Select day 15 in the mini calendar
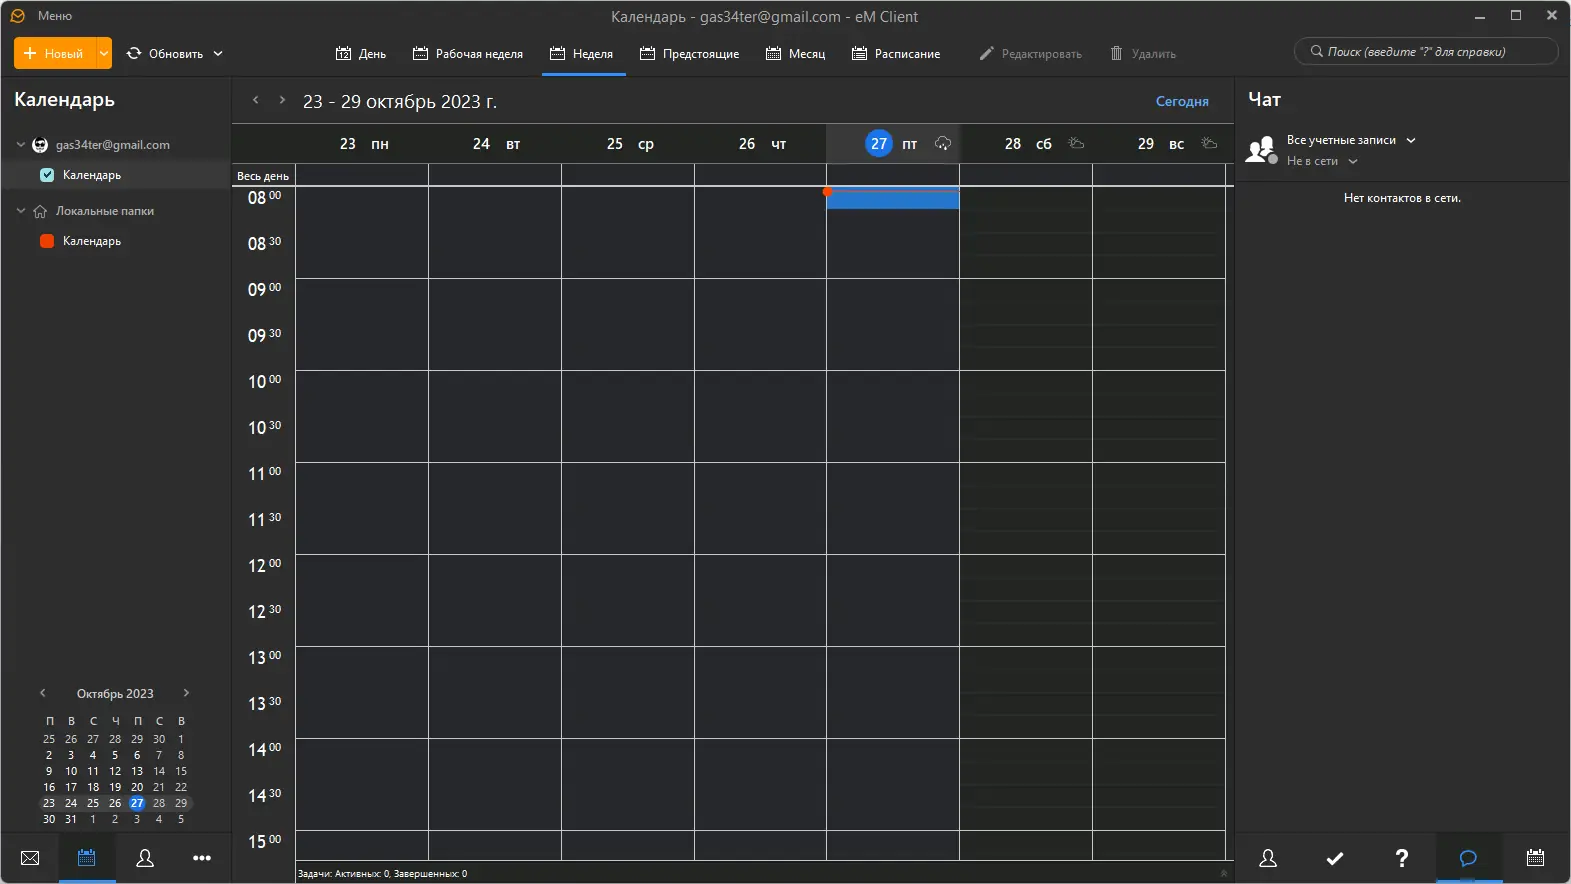 click(x=181, y=771)
